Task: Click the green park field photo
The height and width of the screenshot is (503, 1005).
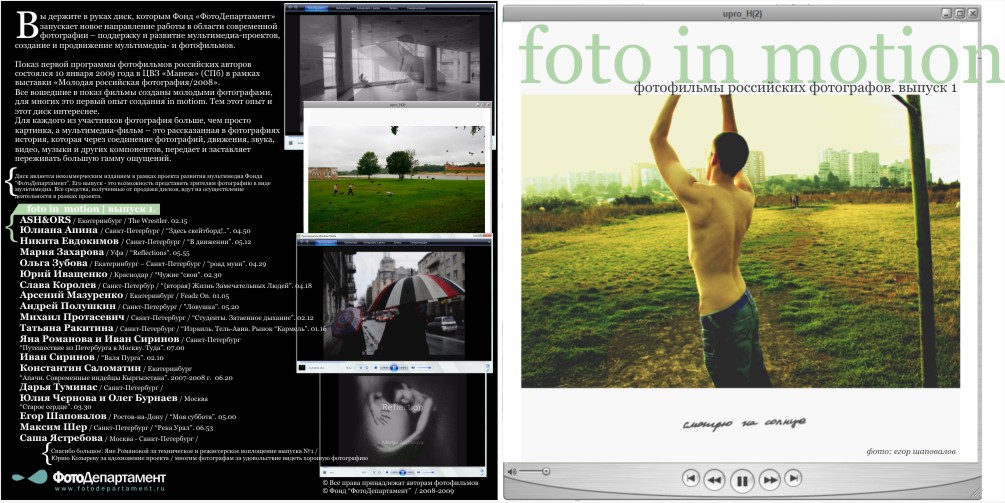Action: point(396,179)
